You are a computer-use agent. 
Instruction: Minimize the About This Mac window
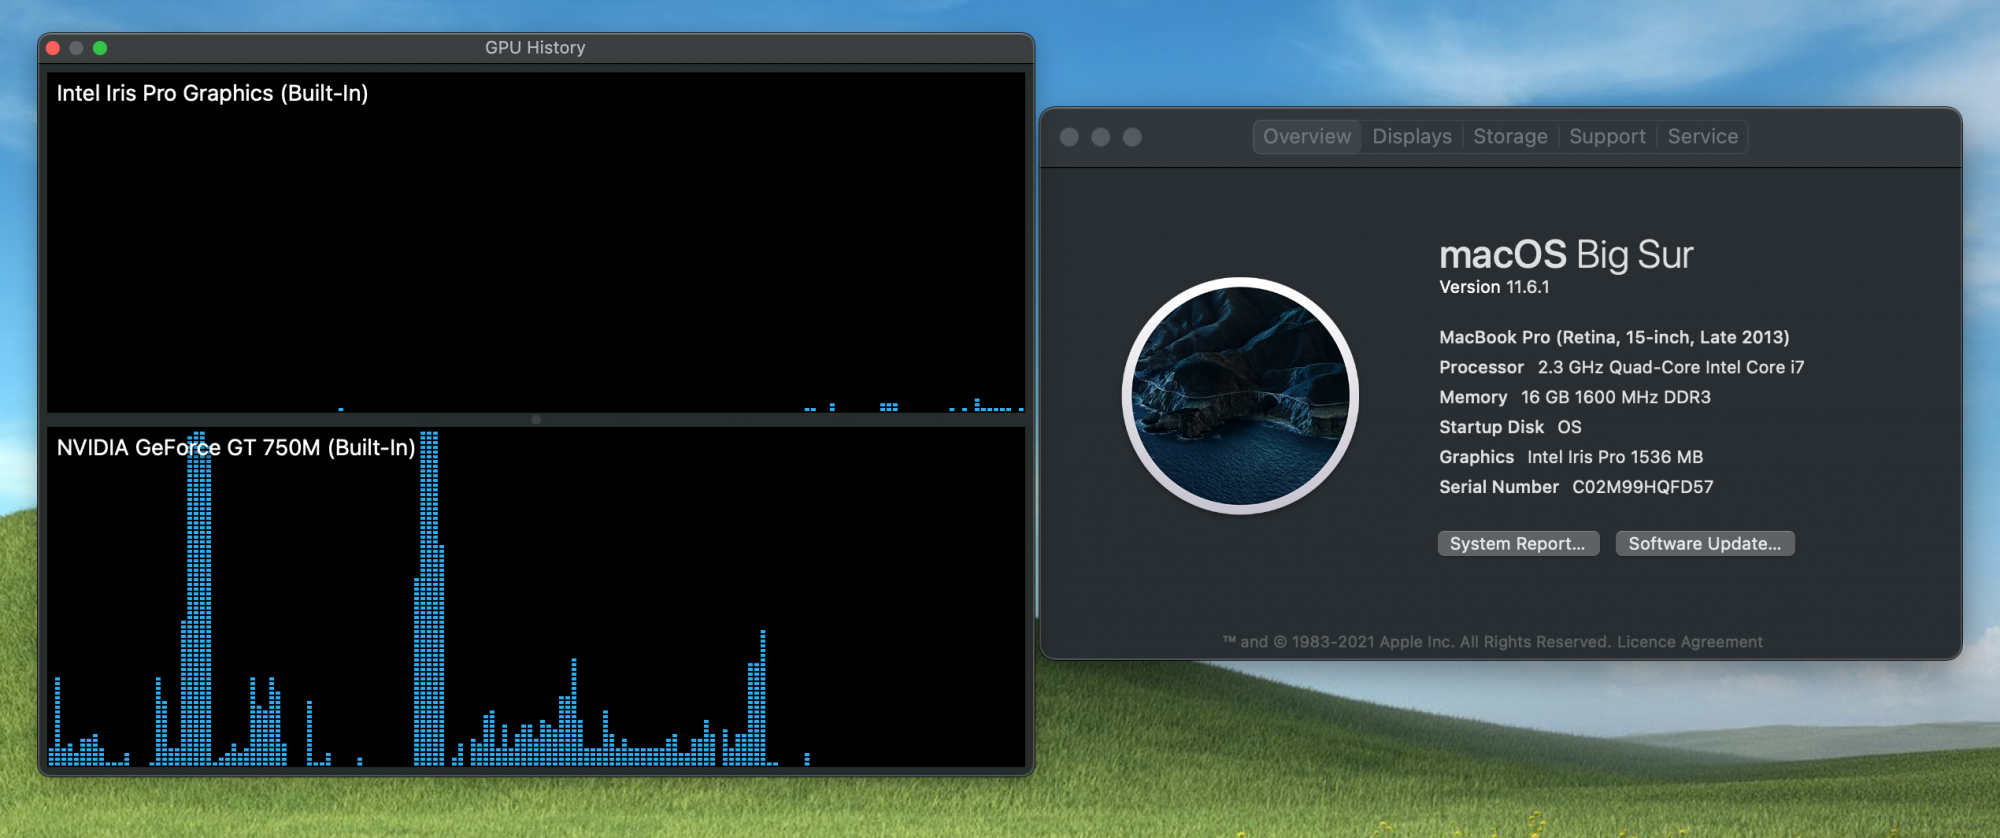(x=1101, y=137)
